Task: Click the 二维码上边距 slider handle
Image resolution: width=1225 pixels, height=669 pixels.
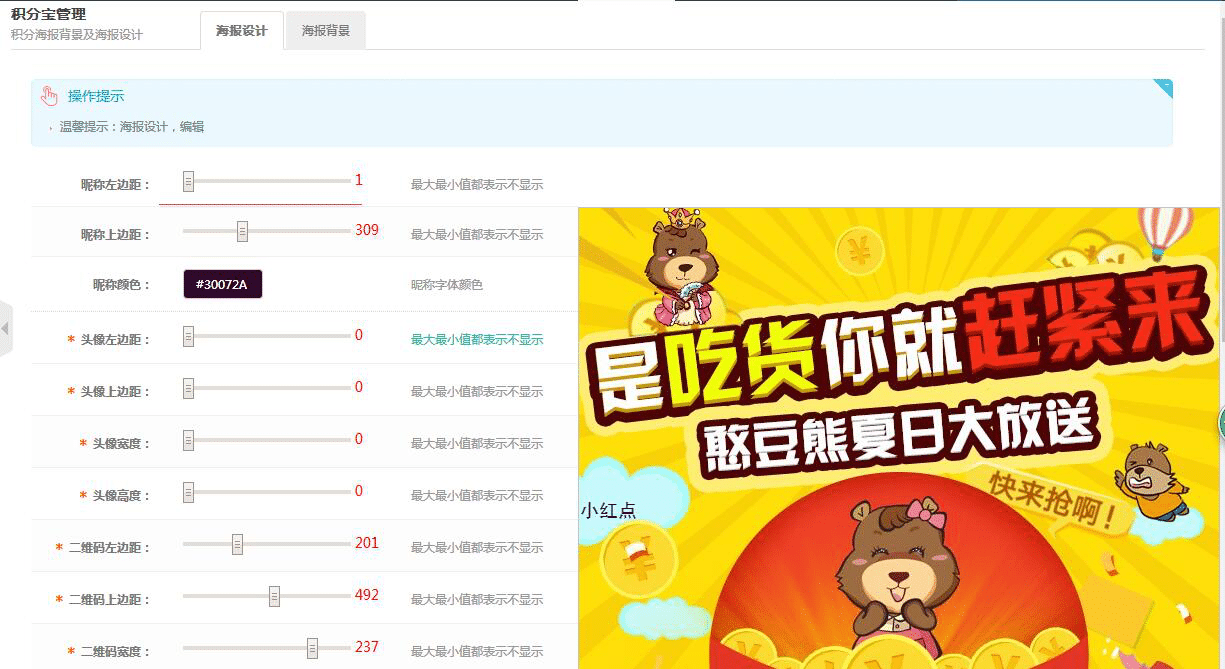Action: (274, 596)
